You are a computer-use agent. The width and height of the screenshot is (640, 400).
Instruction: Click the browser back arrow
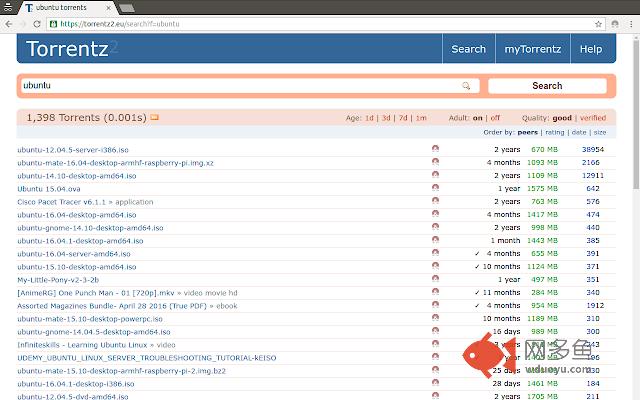pyautogui.click(x=9, y=24)
